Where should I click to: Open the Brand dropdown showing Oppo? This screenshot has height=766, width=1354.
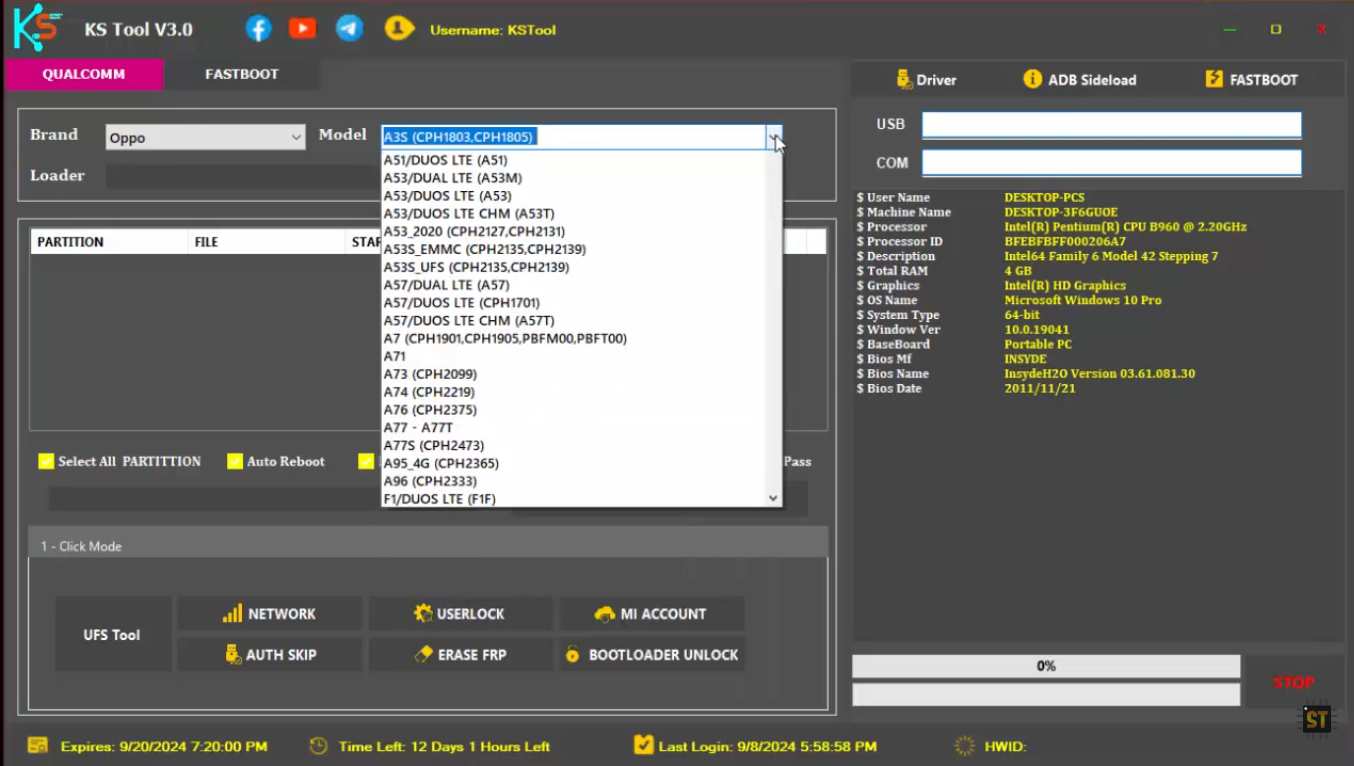[x=205, y=138]
